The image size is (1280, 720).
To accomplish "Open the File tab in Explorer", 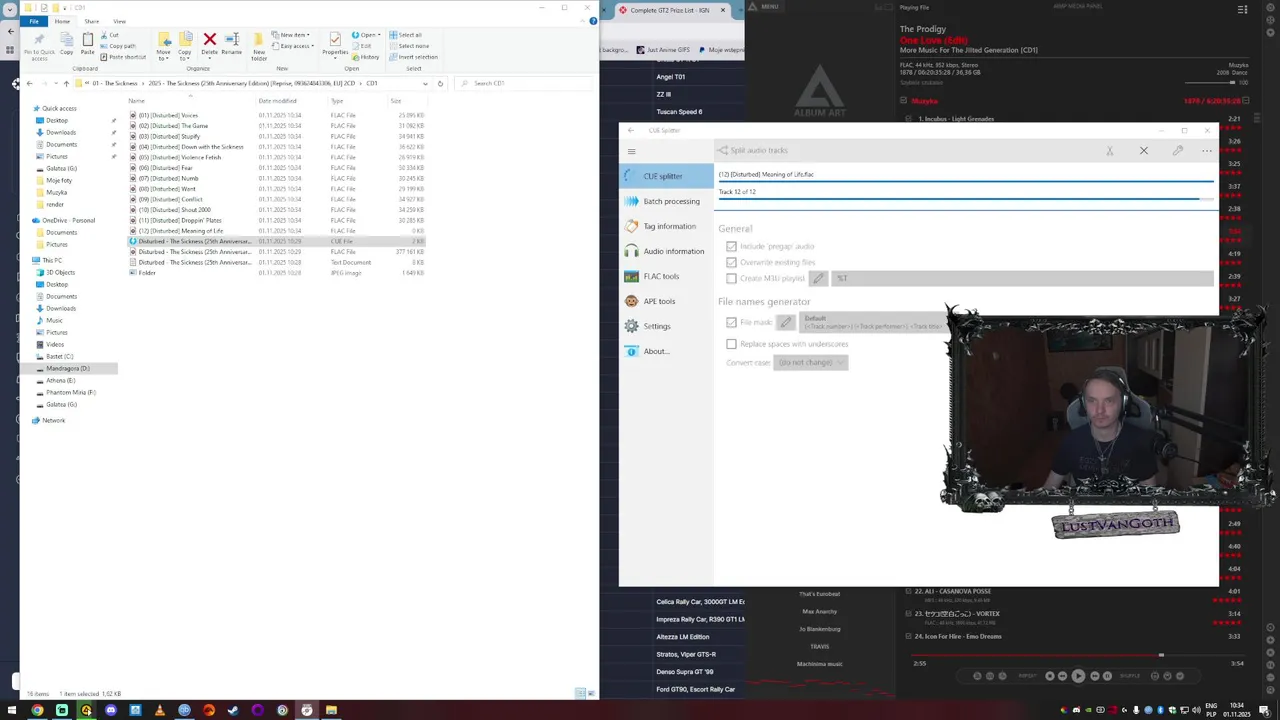I will click(x=34, y=21).
